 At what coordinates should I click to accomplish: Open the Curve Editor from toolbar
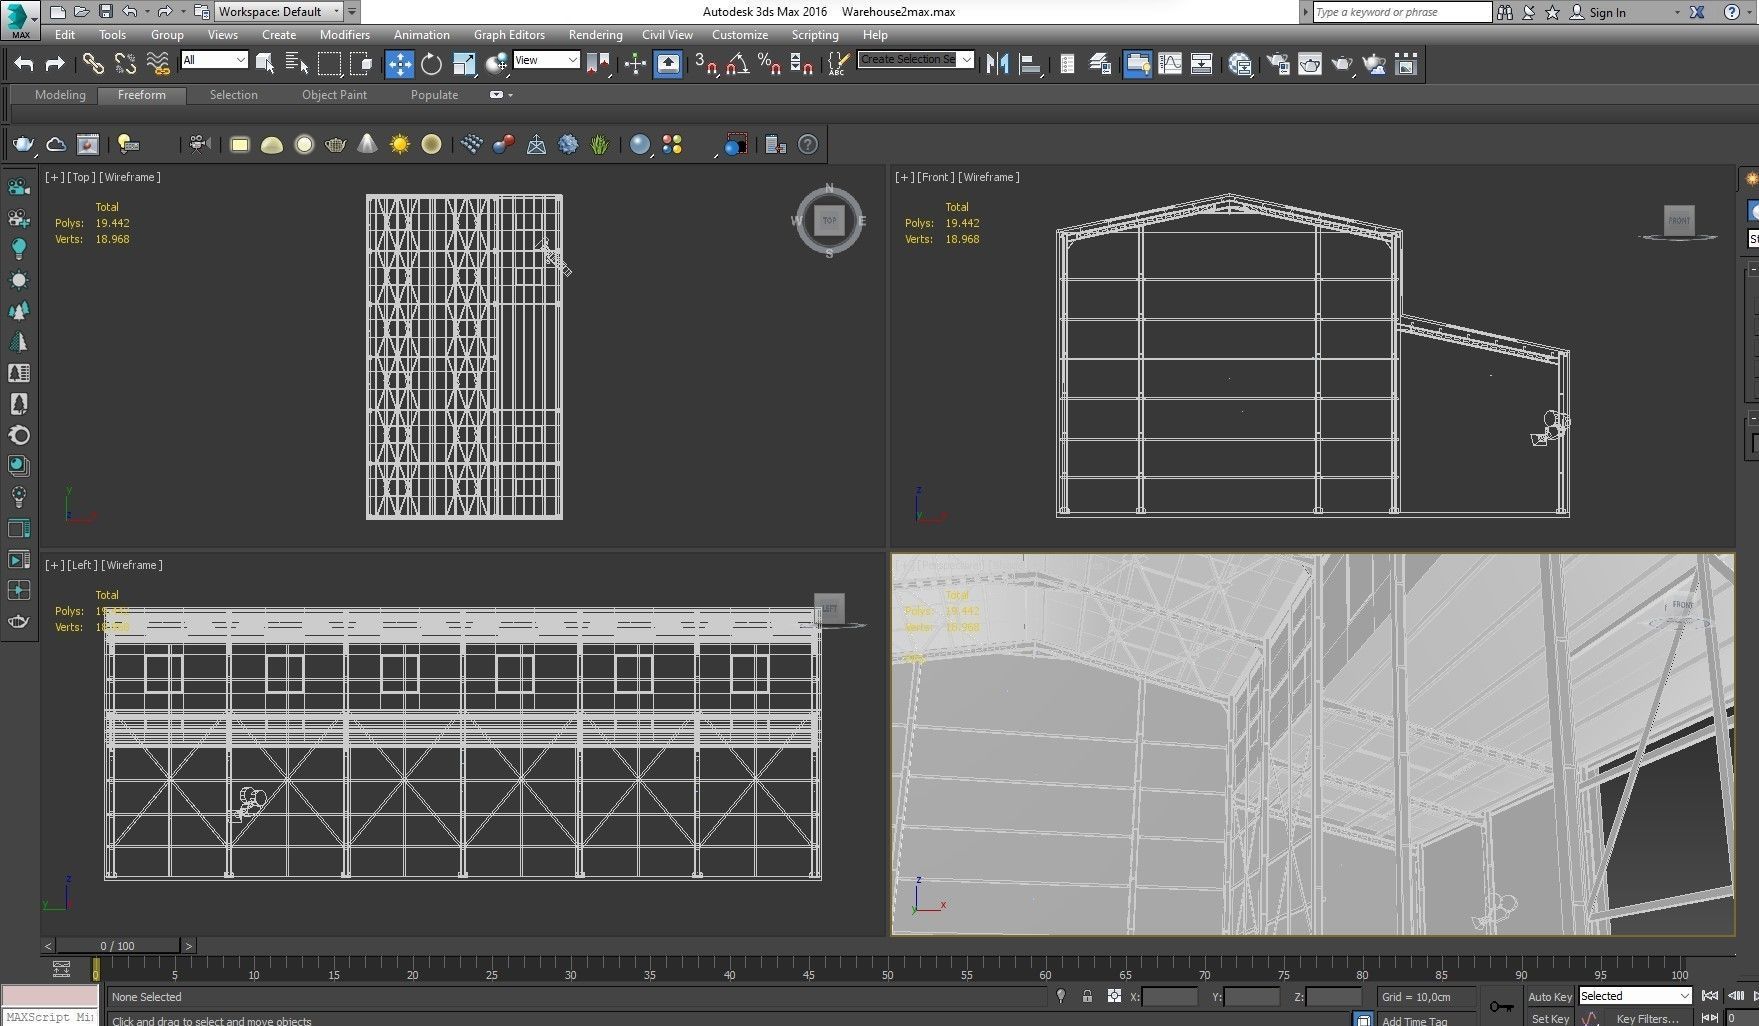[1169, 64]
